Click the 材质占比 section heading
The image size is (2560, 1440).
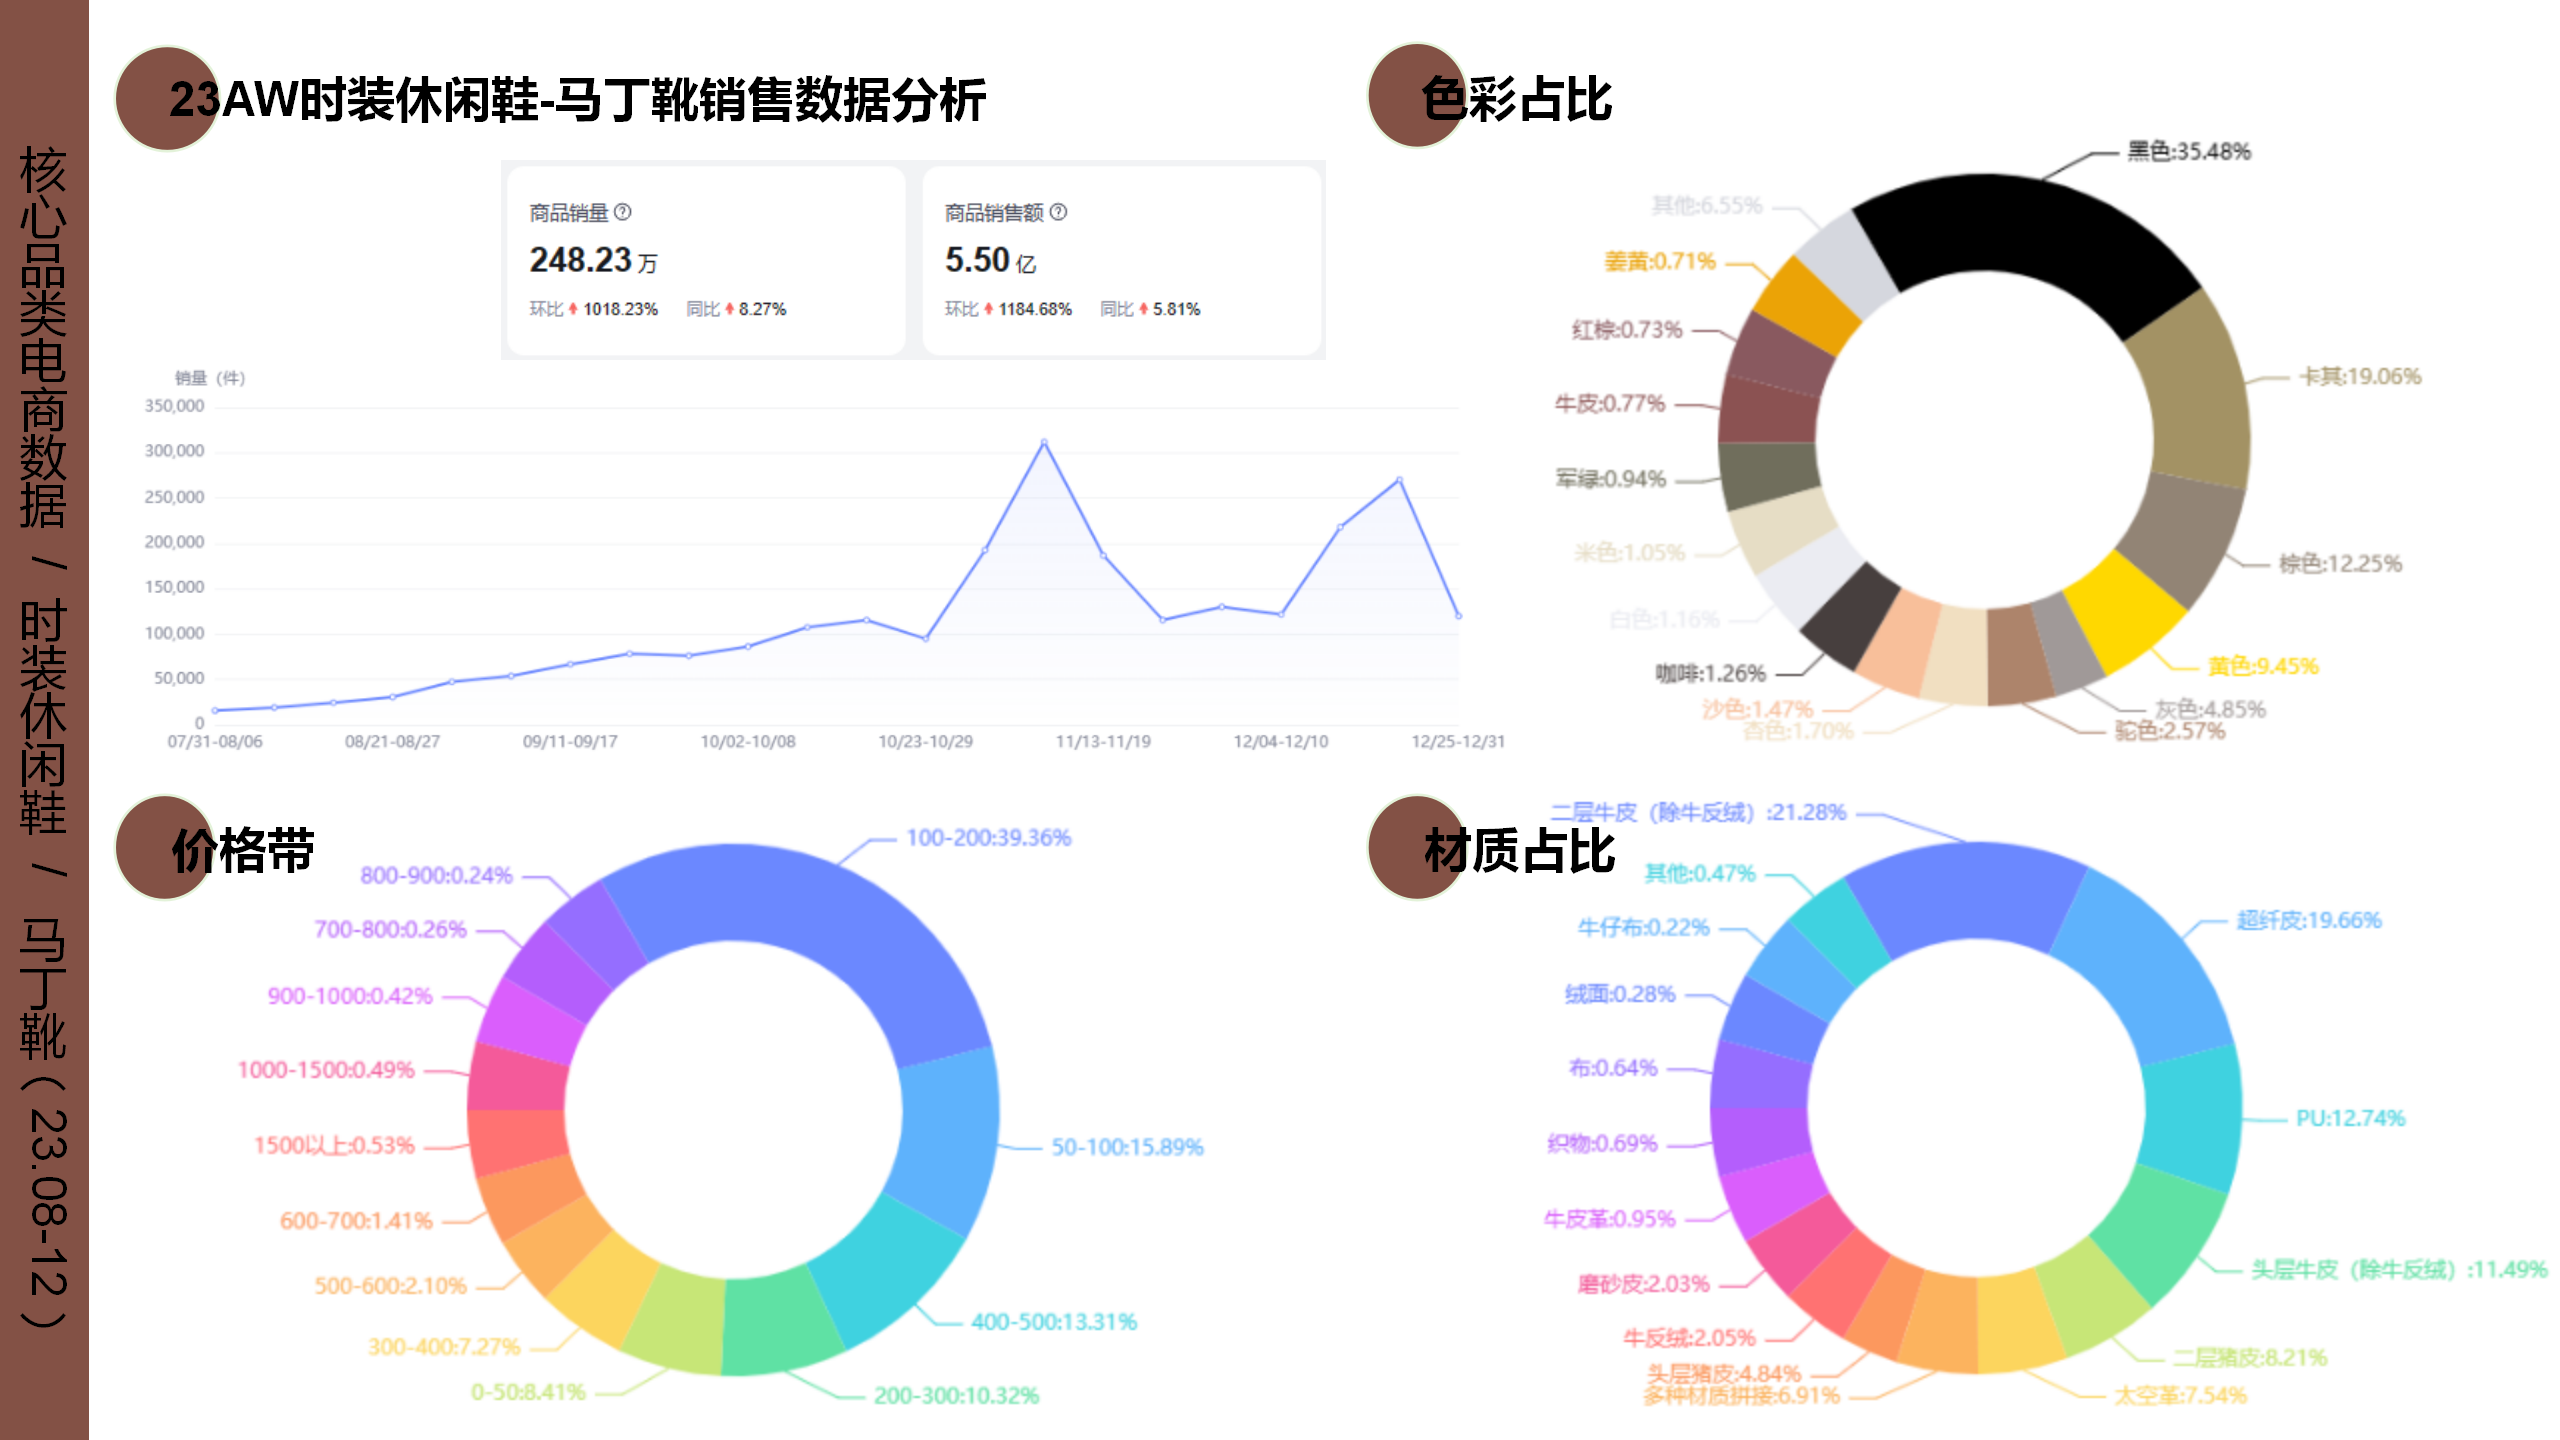pos(1519,851)
